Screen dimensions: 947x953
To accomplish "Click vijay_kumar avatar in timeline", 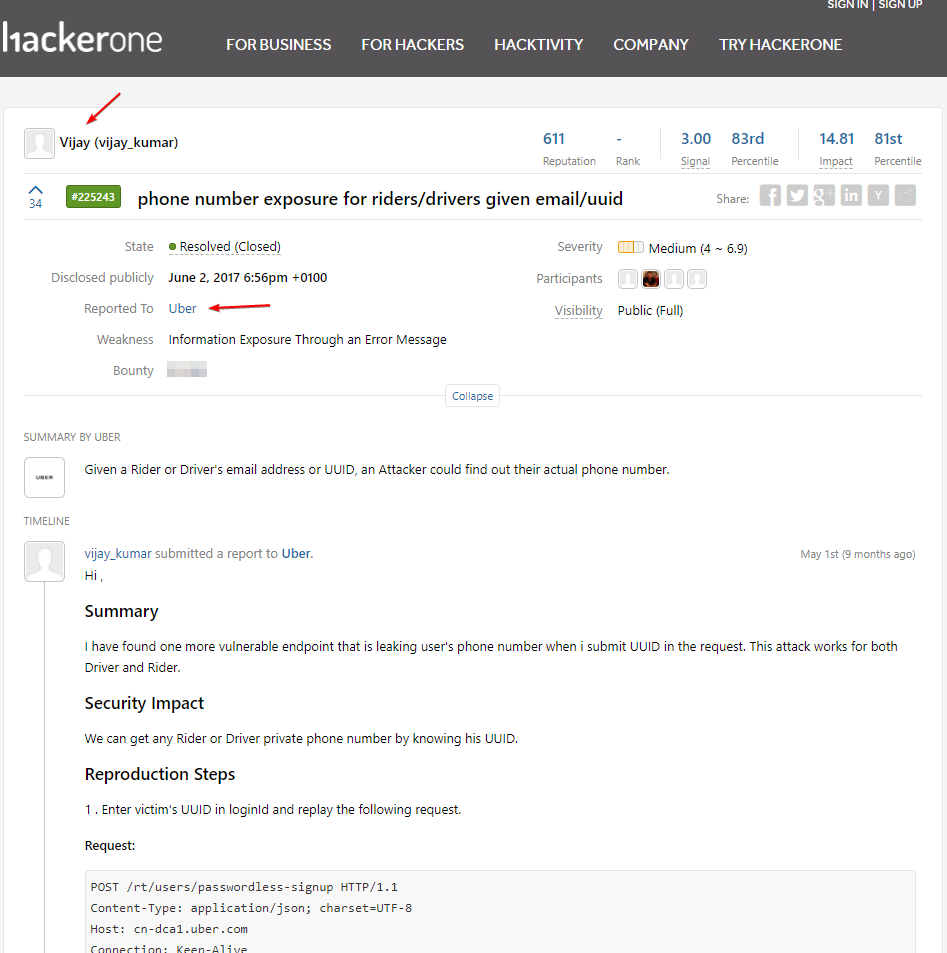I will [44, 562].
